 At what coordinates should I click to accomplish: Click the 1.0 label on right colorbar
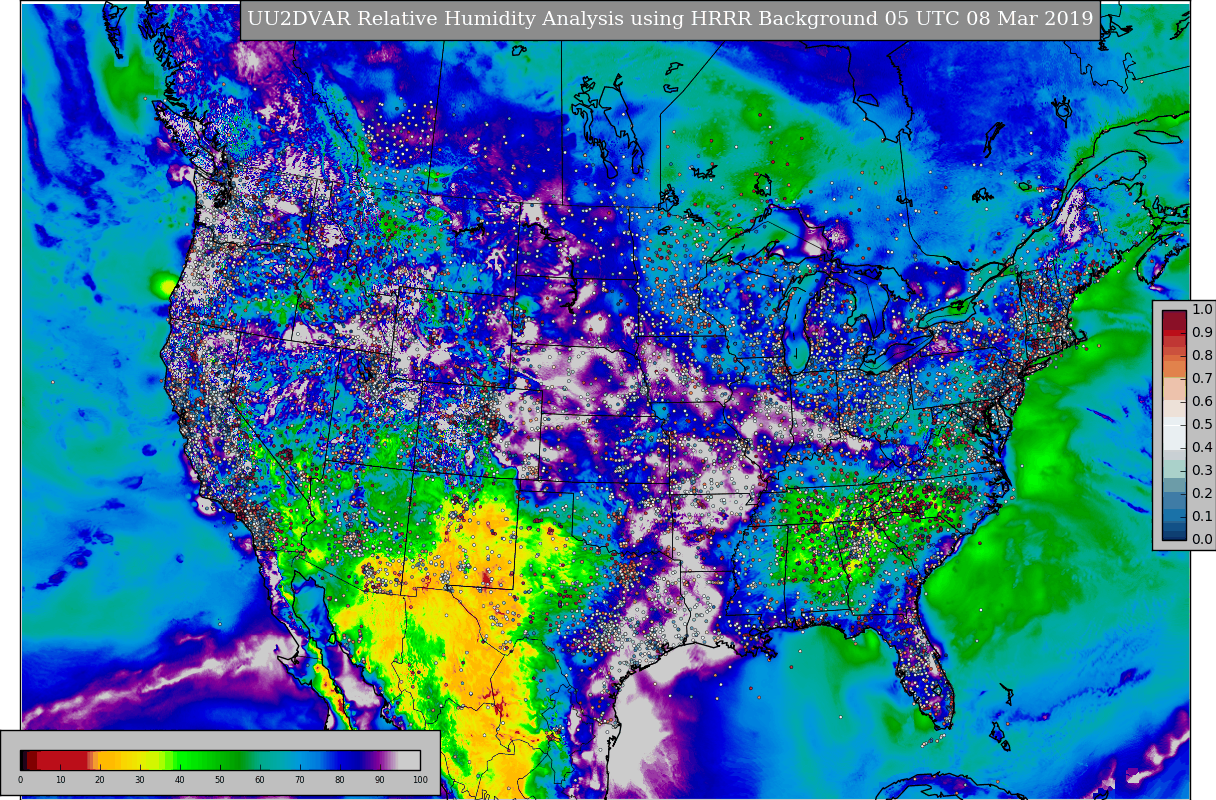click(x=1202, y=309)
